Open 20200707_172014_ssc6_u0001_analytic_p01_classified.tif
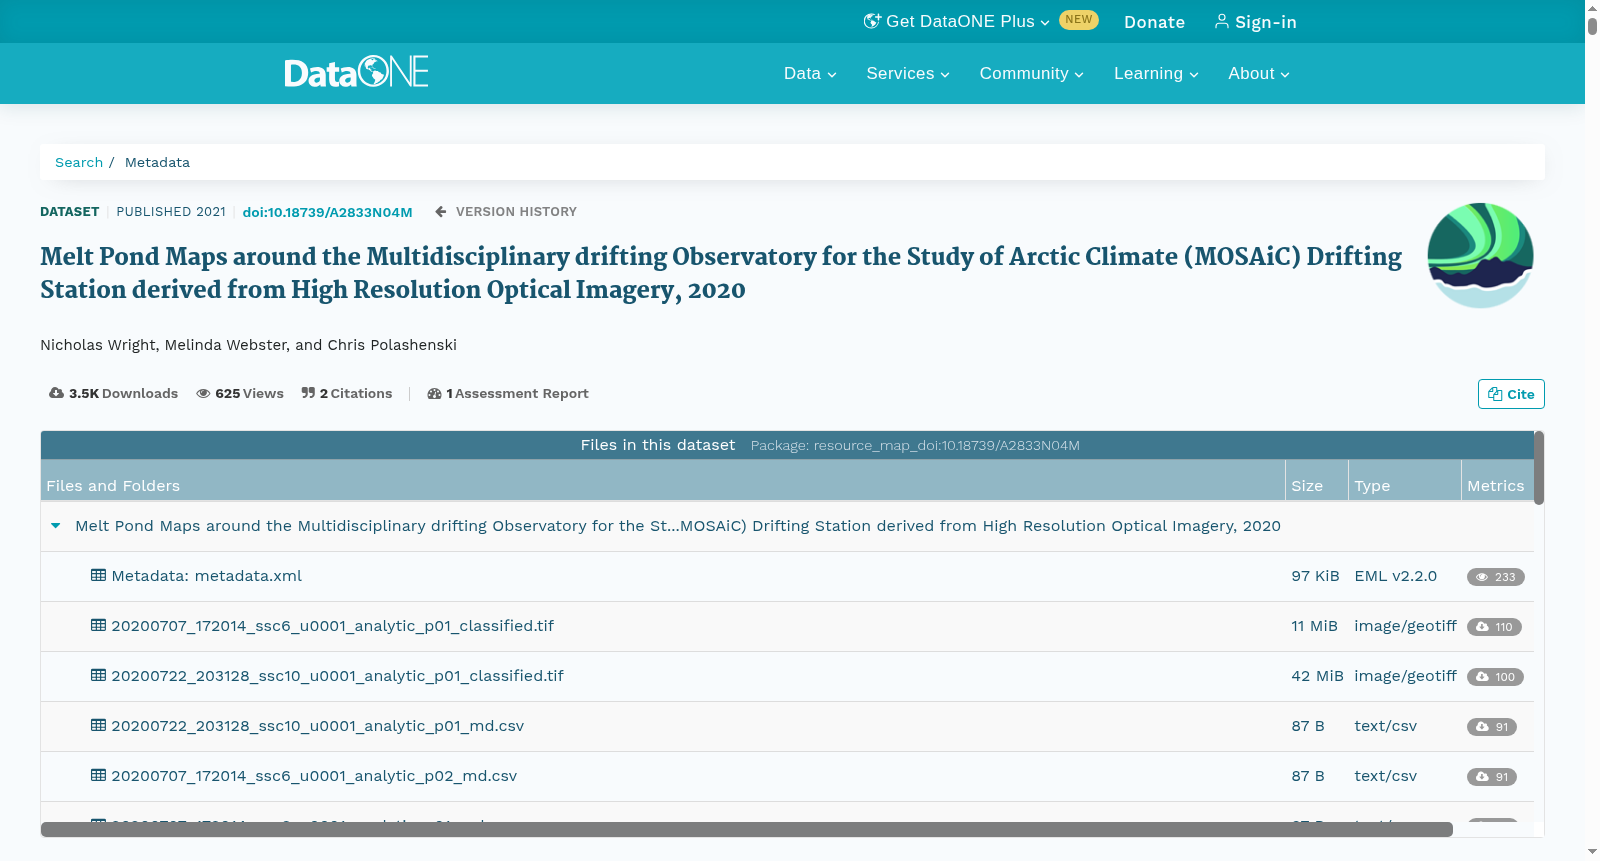This screenshot has height=861, width=1600. tap(332, 626)
